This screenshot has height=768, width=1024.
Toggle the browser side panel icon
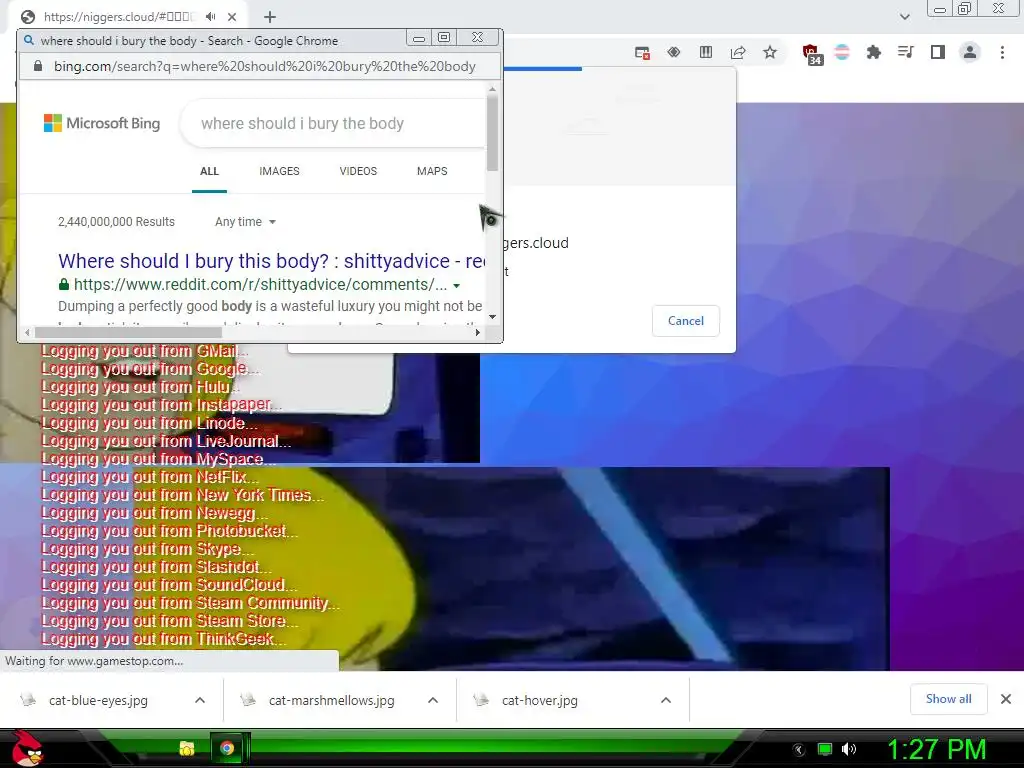[938, 52]
